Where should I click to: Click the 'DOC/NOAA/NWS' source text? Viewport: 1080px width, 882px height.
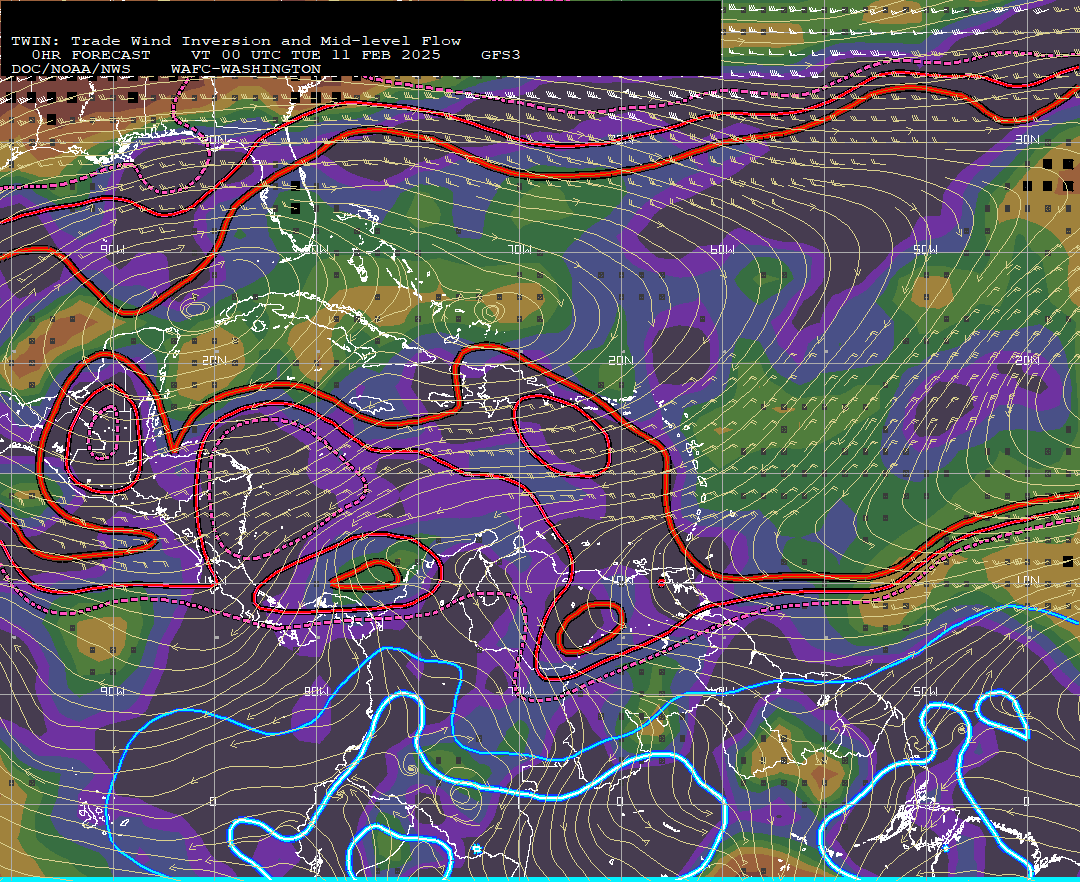point(71,70)
